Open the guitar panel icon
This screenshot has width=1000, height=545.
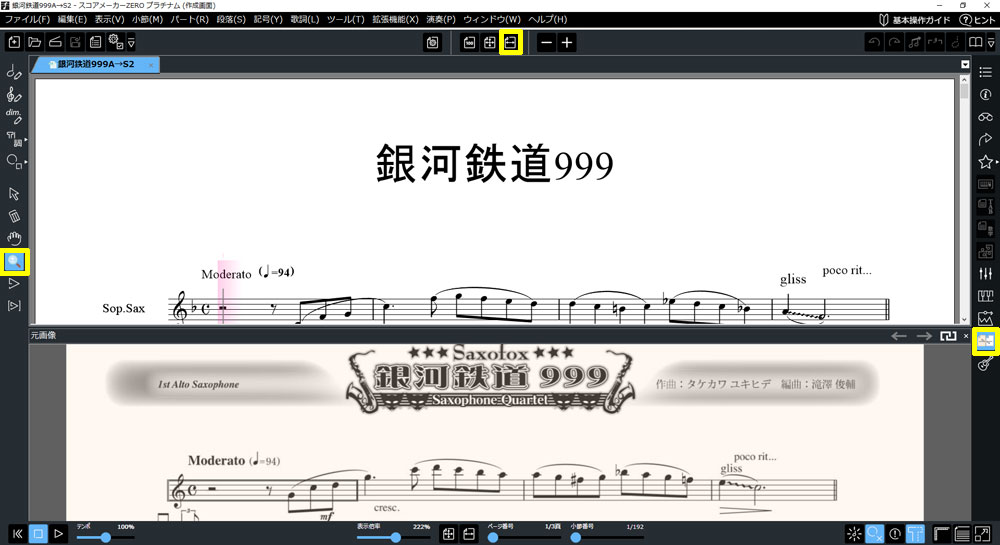(985, 363)
